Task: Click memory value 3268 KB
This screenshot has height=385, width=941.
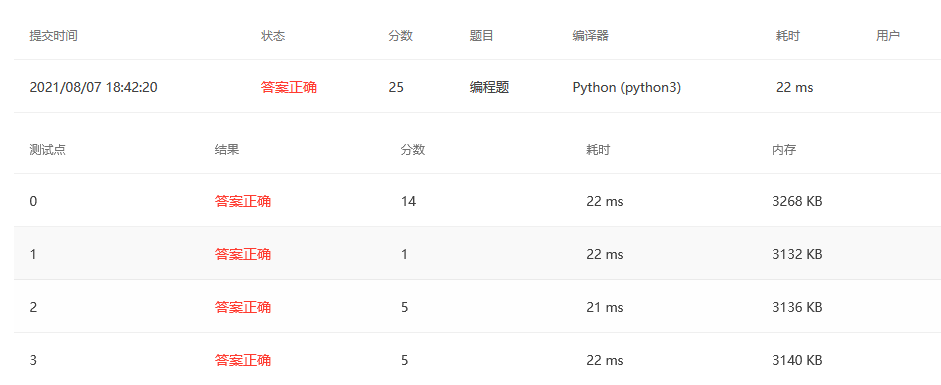Action: 797,201
